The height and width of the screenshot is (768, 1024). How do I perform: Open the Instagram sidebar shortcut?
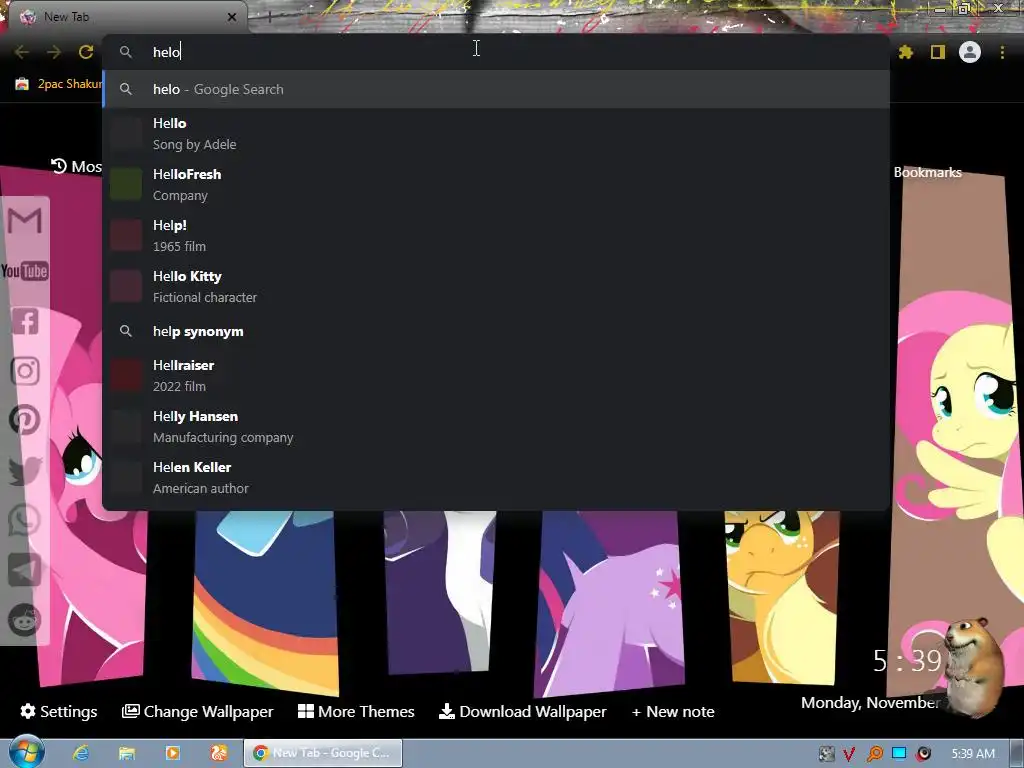tap(25, 371)
